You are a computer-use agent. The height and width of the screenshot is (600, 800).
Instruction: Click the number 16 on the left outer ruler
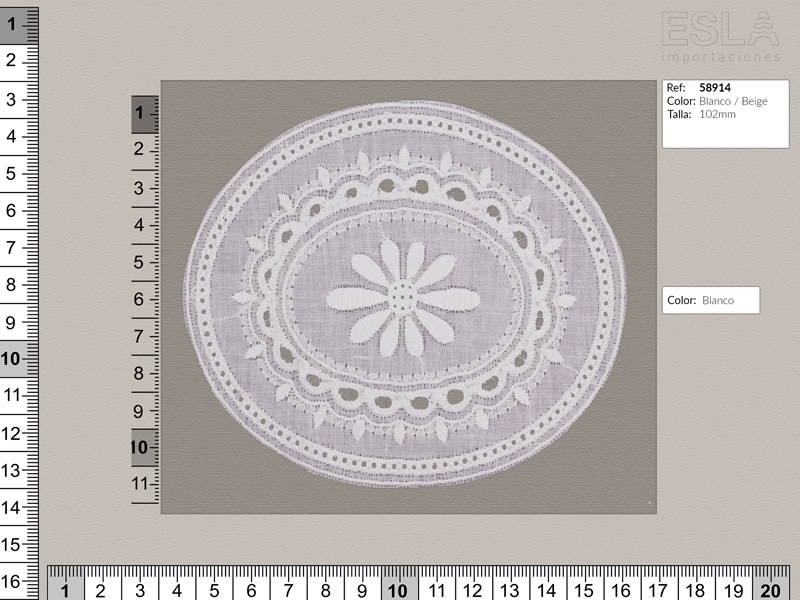coord(10,581)
